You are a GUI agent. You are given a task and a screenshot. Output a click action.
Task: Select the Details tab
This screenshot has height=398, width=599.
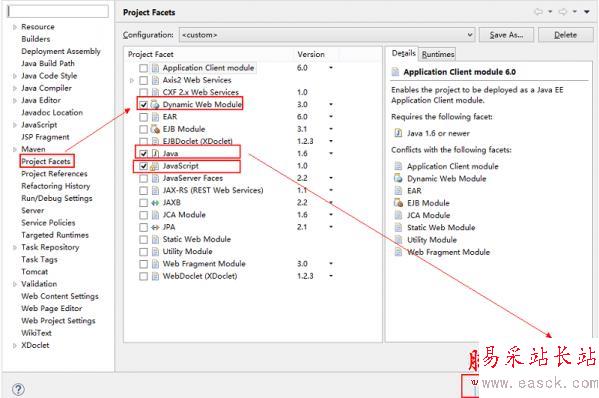[x=403, y=53]
